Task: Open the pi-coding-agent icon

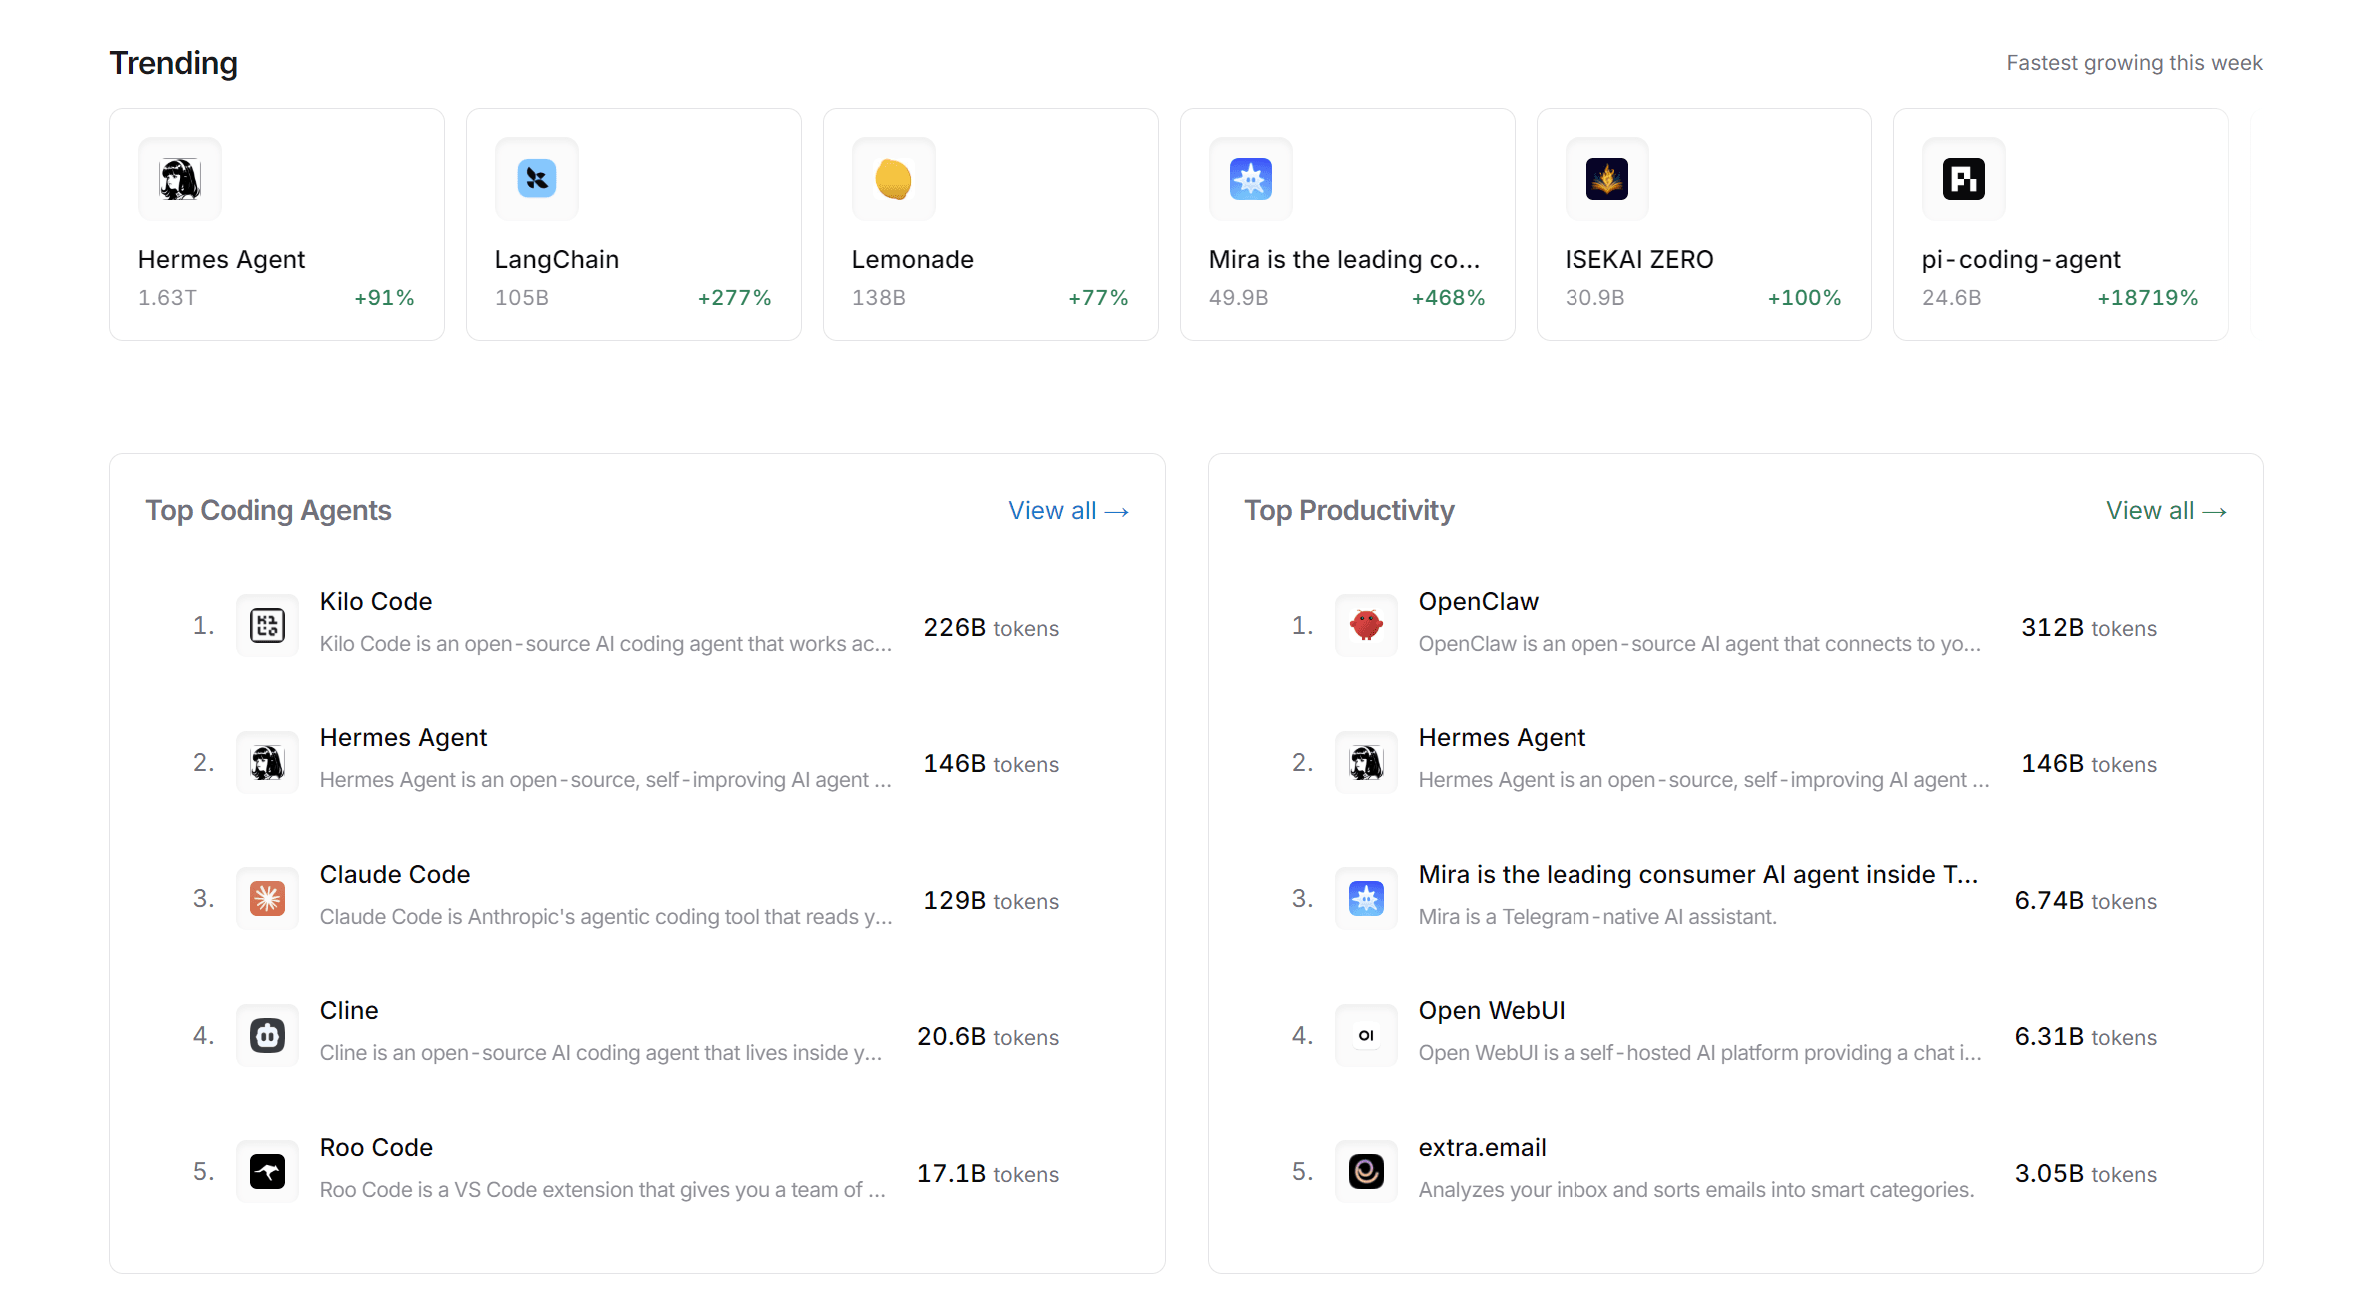Action: coord(1964,179)
